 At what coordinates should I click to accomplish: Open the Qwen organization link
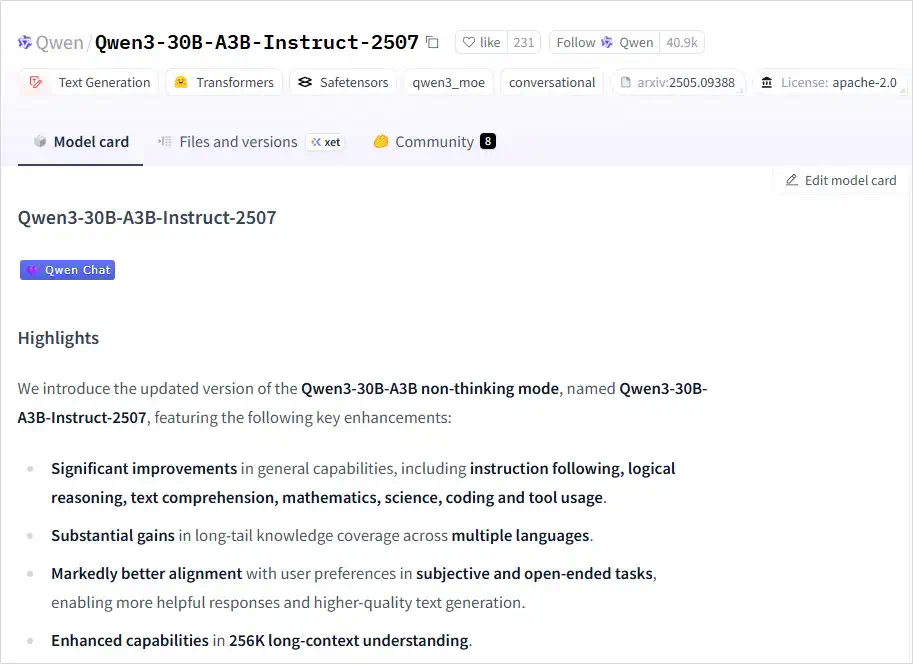click(59, 43)
